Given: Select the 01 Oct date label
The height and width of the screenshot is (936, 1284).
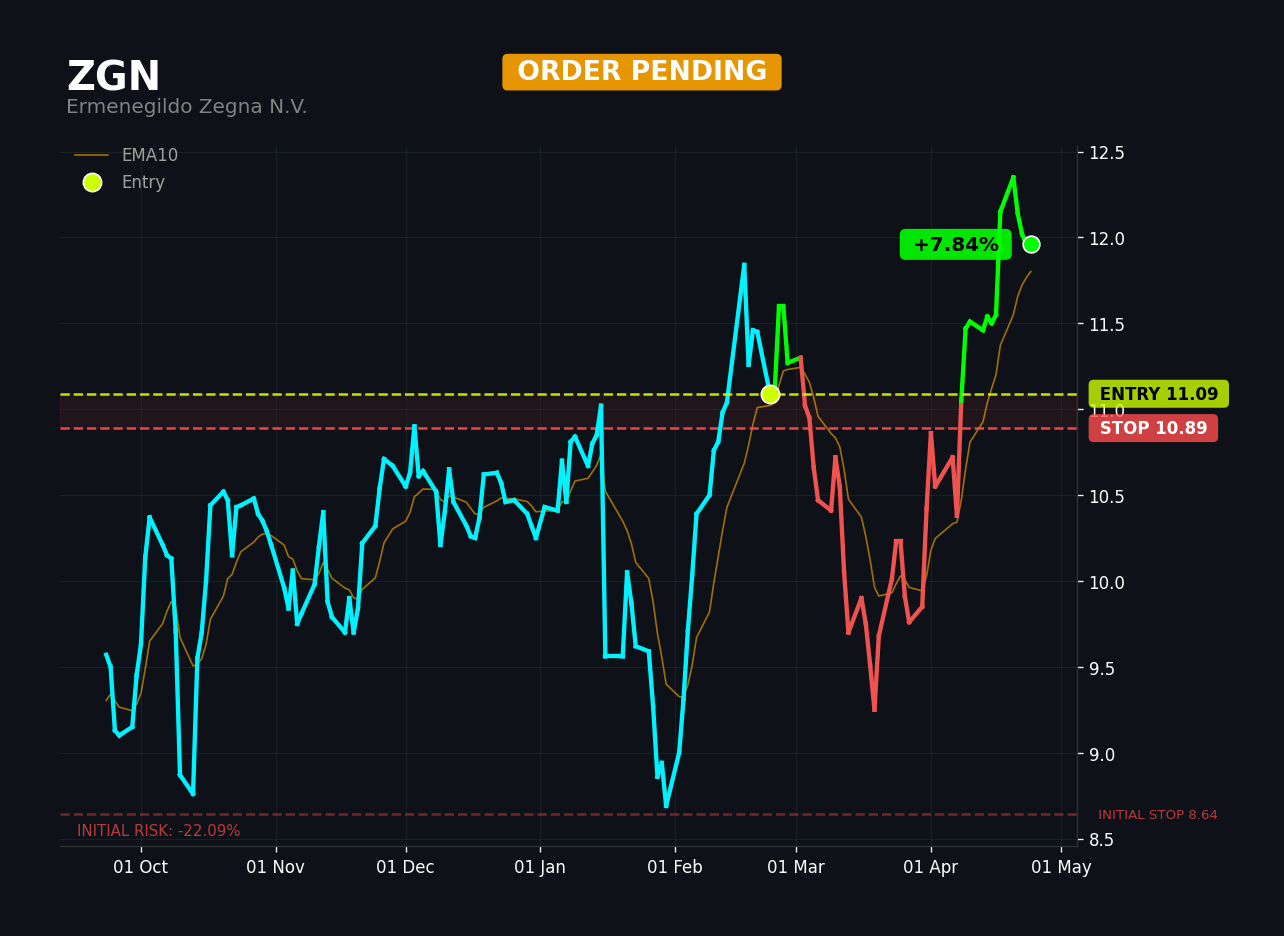Looking at the screenshot, I should pyautogui.click(x=141, y=867).
